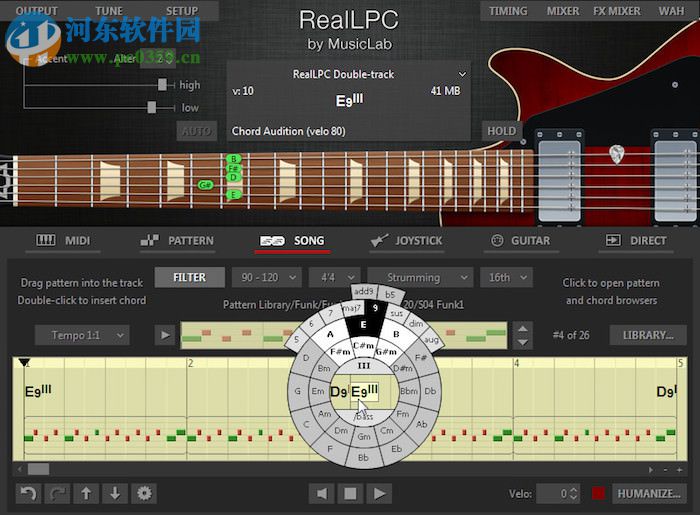Click the guitar pick on the body
Screen dimensions: 700x515
[617, 154]
